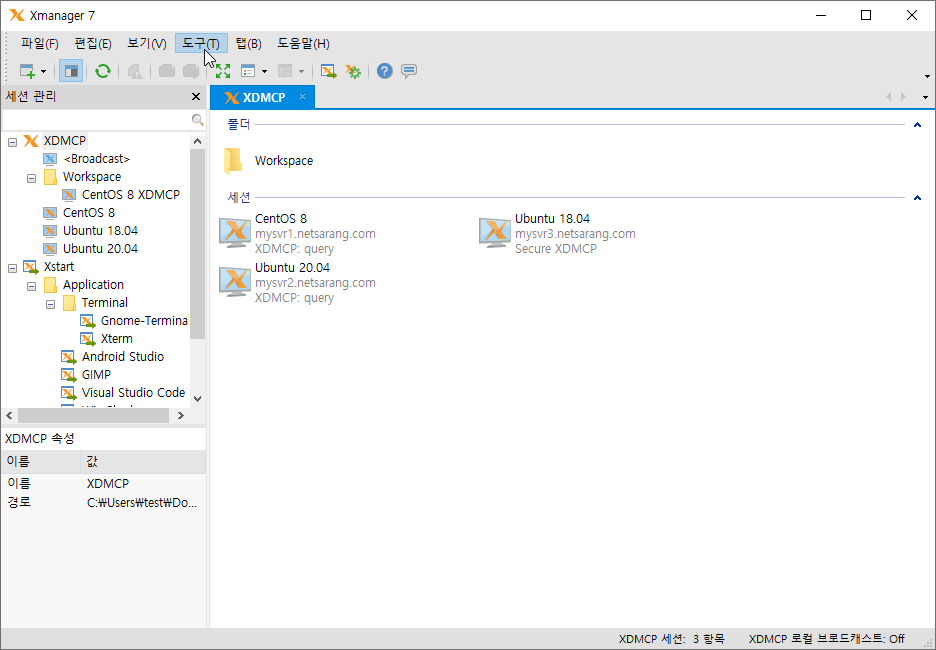The height and width of the screenshot is (650, 936).
Task: Select Xterm in session tree
Action: 116,338
